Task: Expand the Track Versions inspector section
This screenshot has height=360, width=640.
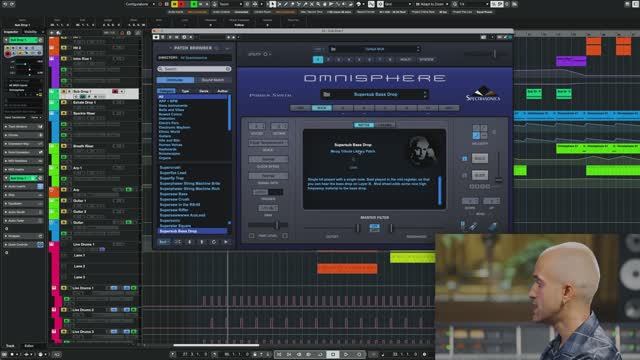Action: (x=23, y=127)
